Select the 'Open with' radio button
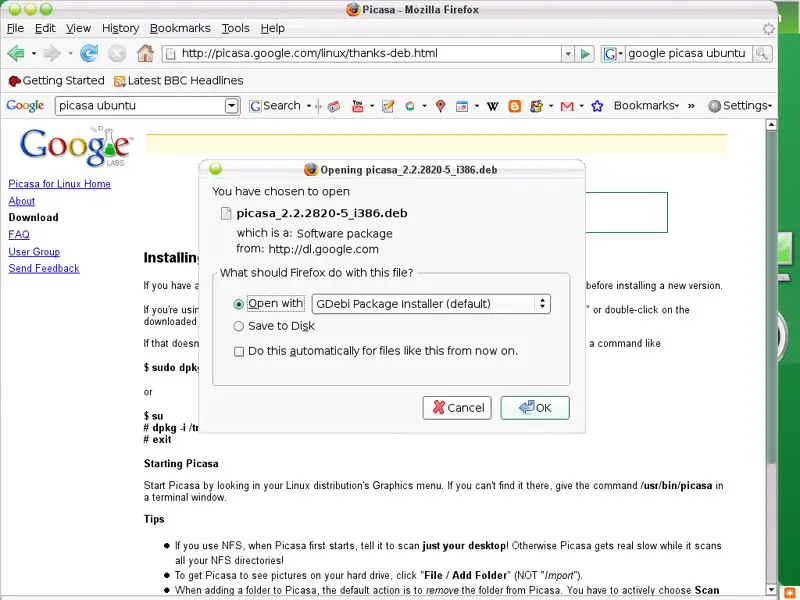This screenshot has height=600, width=800. click(x=238, y=304)
